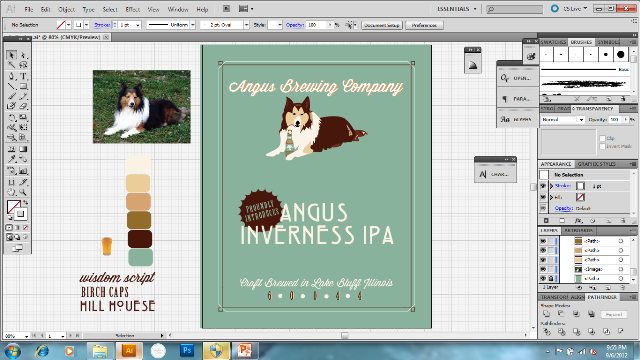The height and width of the screenshot is (360, 640).
Task: Open the Color Guide collapsed panel icon
Action: (x=473, y=66)
